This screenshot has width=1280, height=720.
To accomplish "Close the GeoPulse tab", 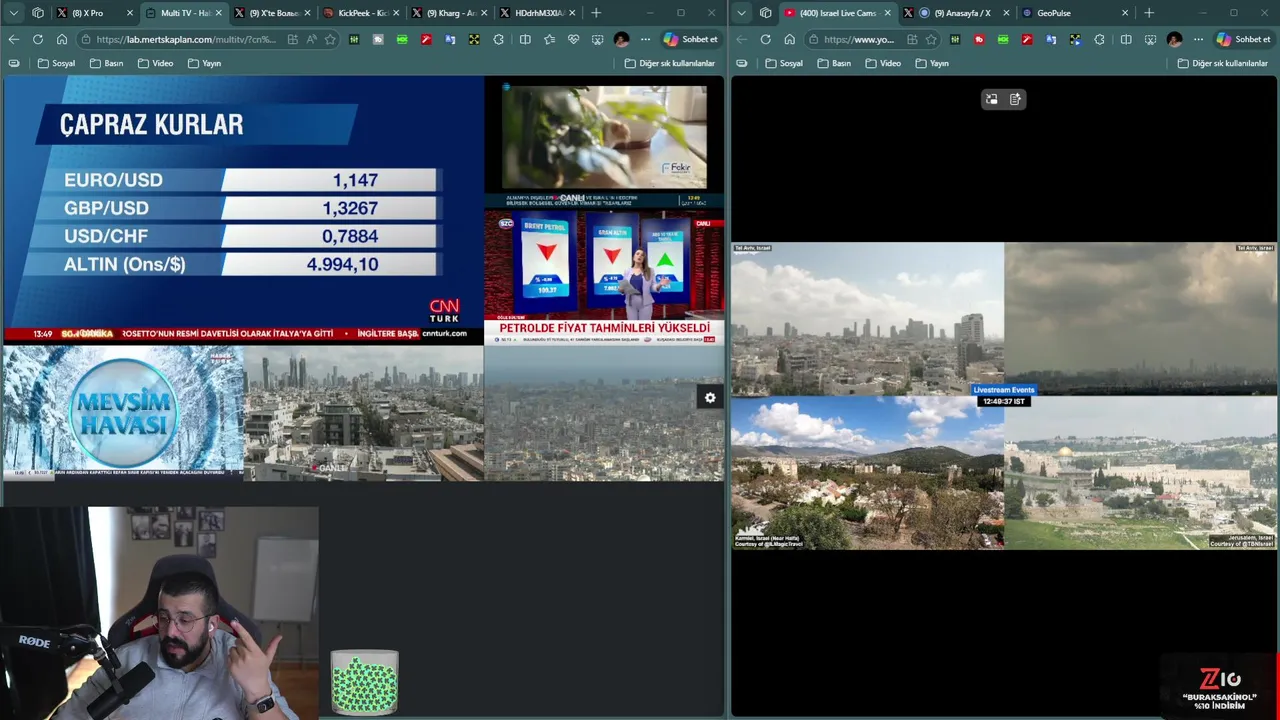I will pyautogui.click(x=1125, y=13).
